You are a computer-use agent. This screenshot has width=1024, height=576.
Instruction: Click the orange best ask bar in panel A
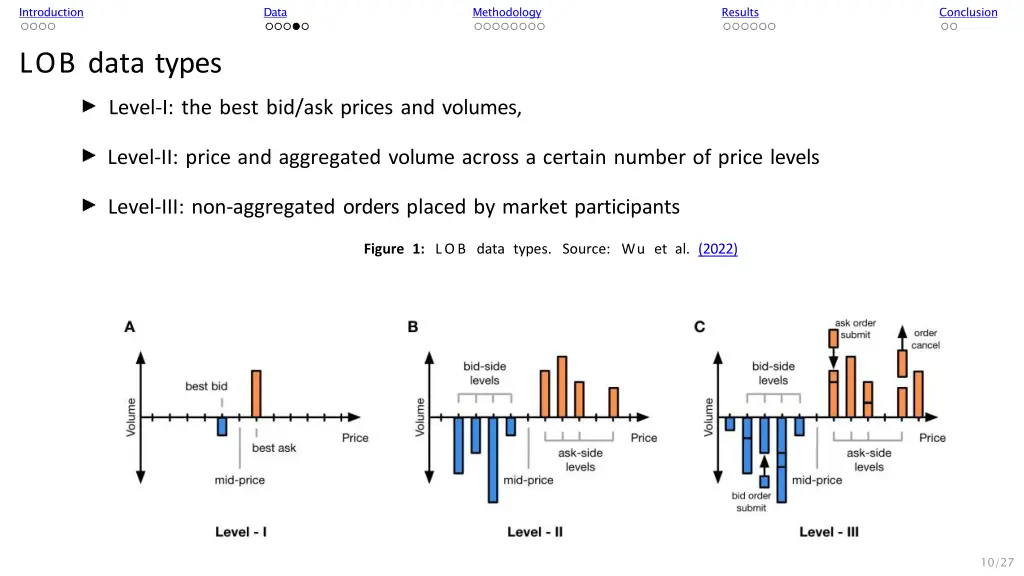click(x=256, y=394)
